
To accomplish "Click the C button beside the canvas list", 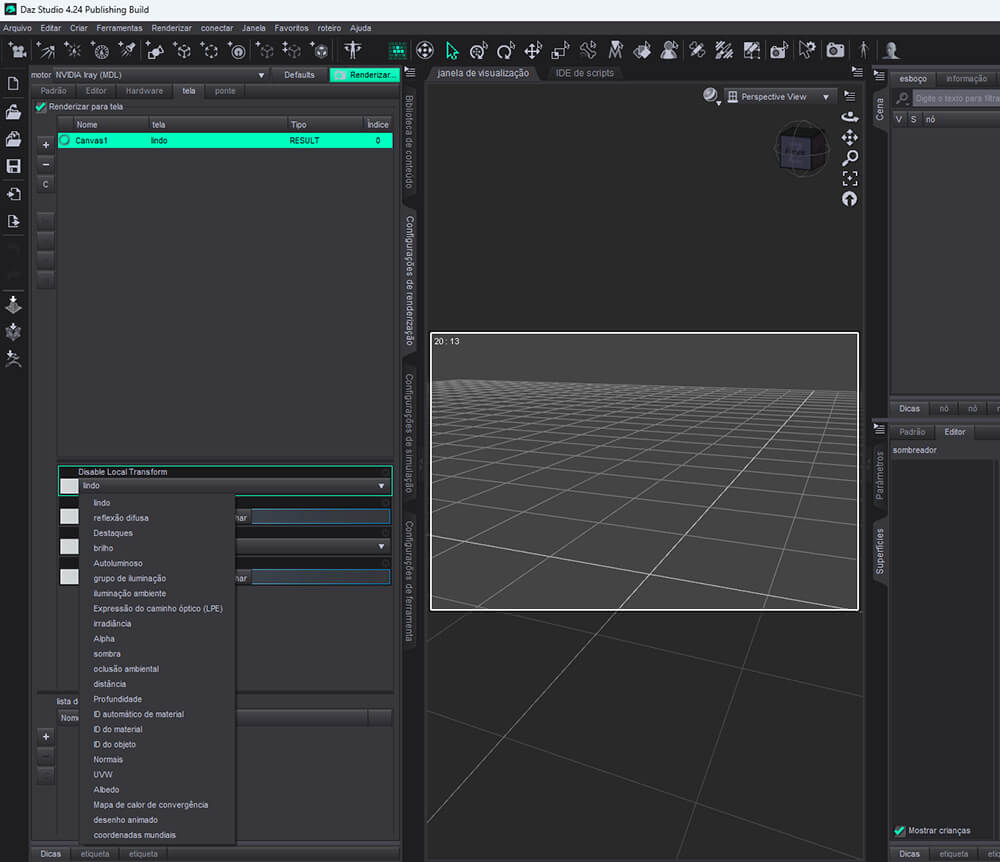I will click(x=45, y=184).
